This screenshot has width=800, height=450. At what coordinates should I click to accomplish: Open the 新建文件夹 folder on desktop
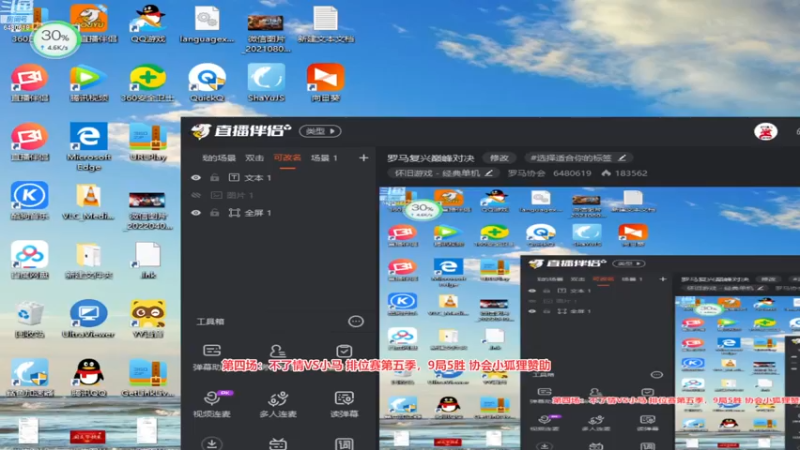coord(89,260)
